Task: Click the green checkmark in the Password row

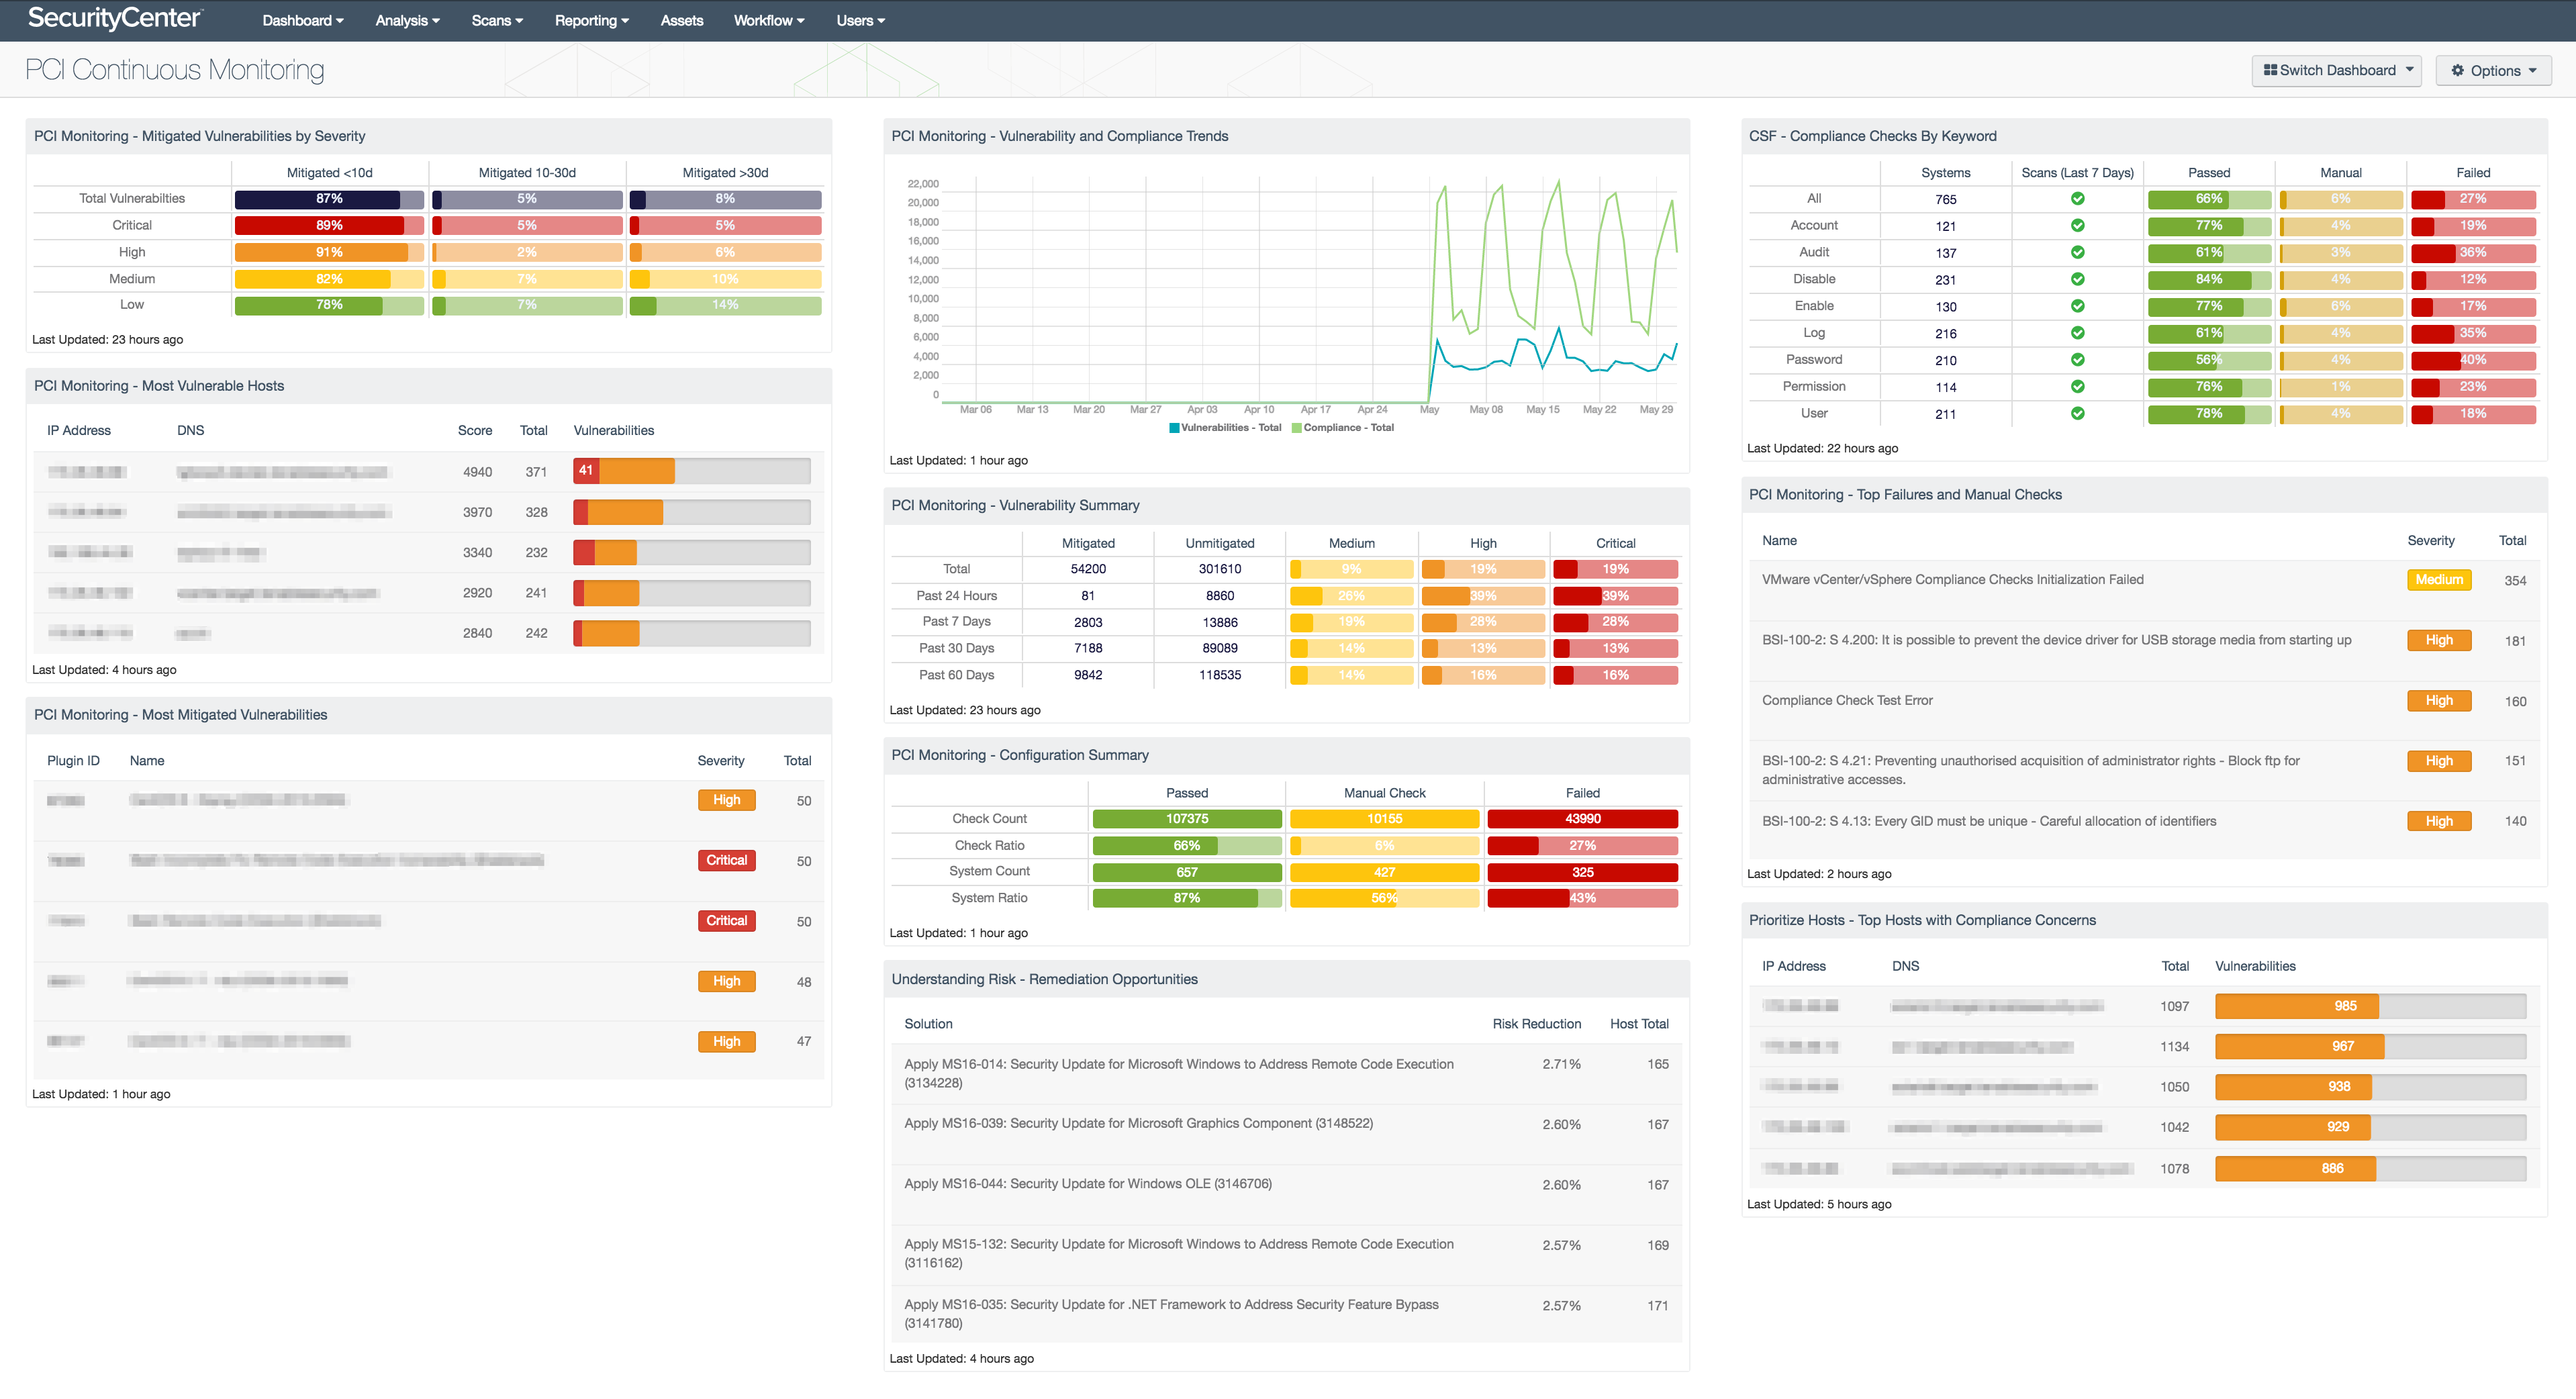Action: [2077, 360]
